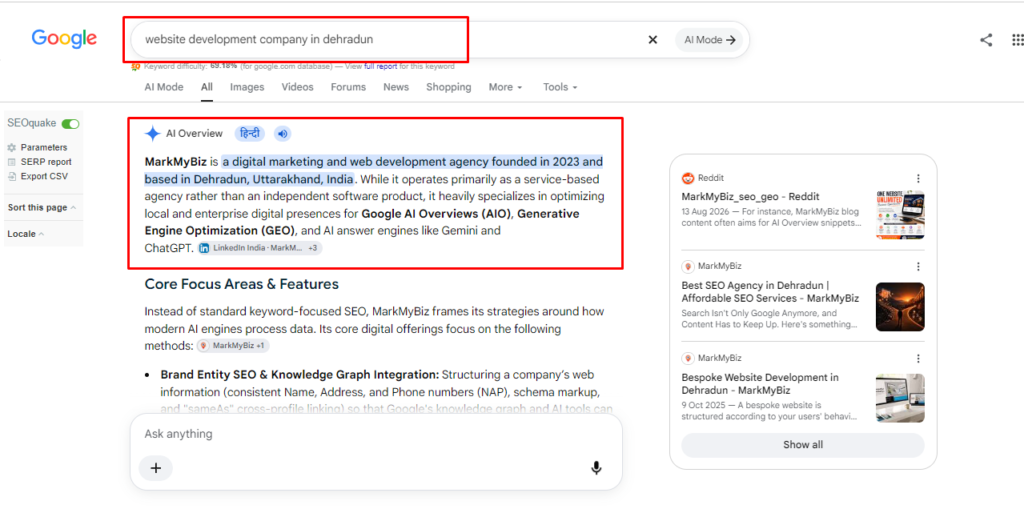1024x513 pixels.
Task: Clear the search query with the X icon
Action: (x=652, y=40)
